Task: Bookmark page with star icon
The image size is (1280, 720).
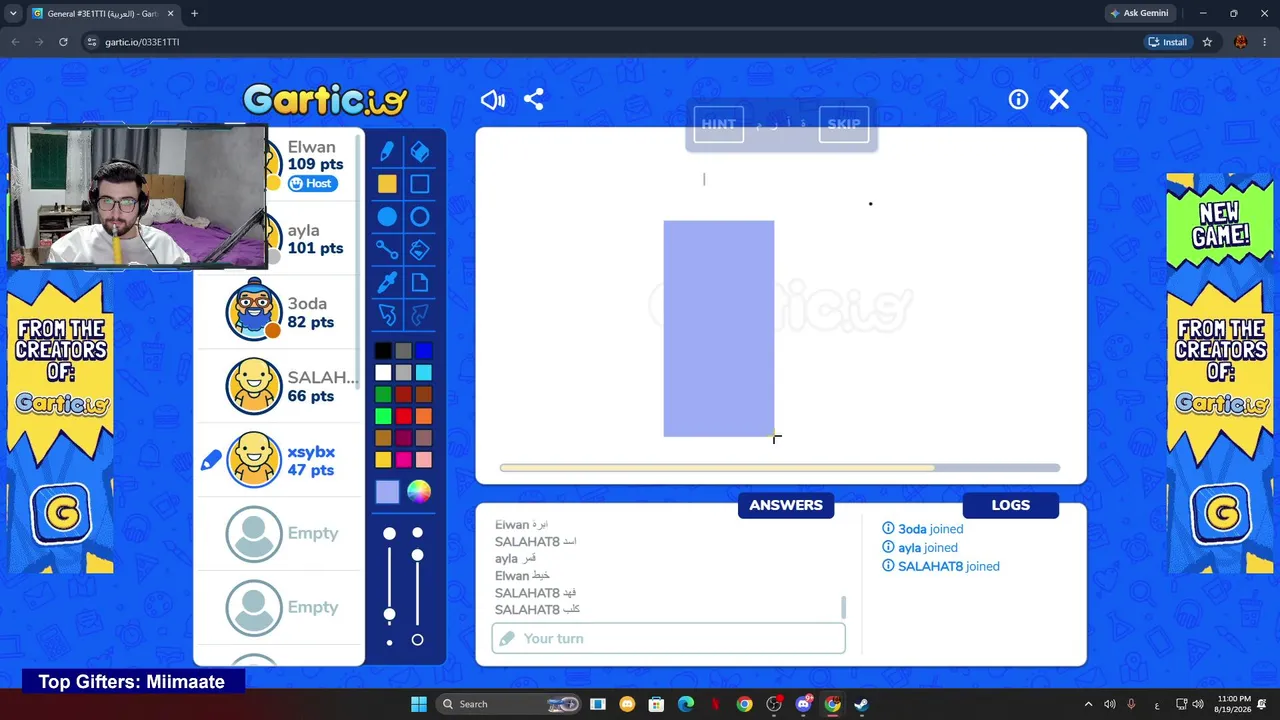Action: [x=1207, y=42]
